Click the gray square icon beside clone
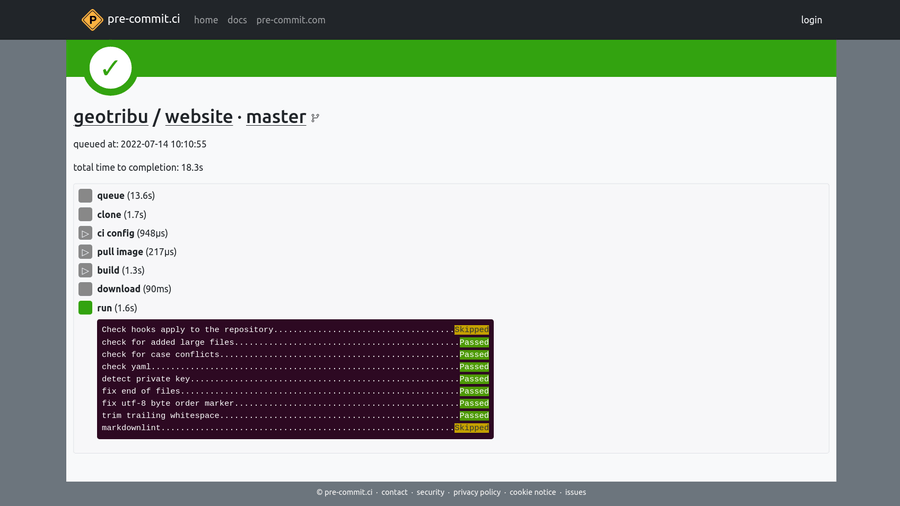Screen dimensions: 900x506 (85, 214)
